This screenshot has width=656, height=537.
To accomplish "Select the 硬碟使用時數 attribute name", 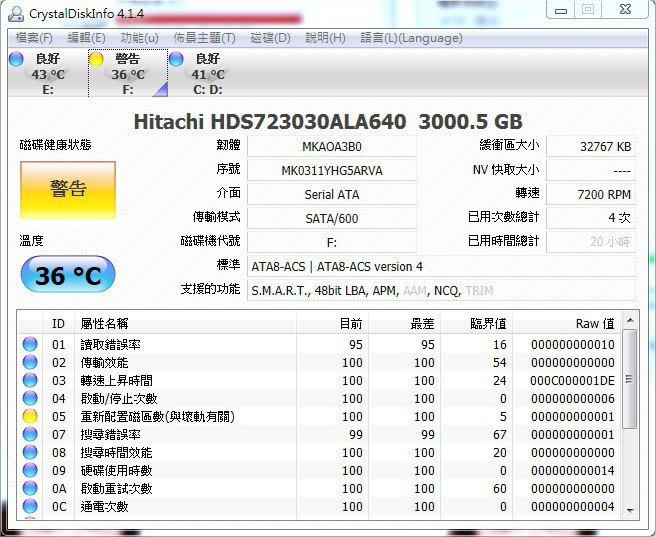I will [116, 471].
